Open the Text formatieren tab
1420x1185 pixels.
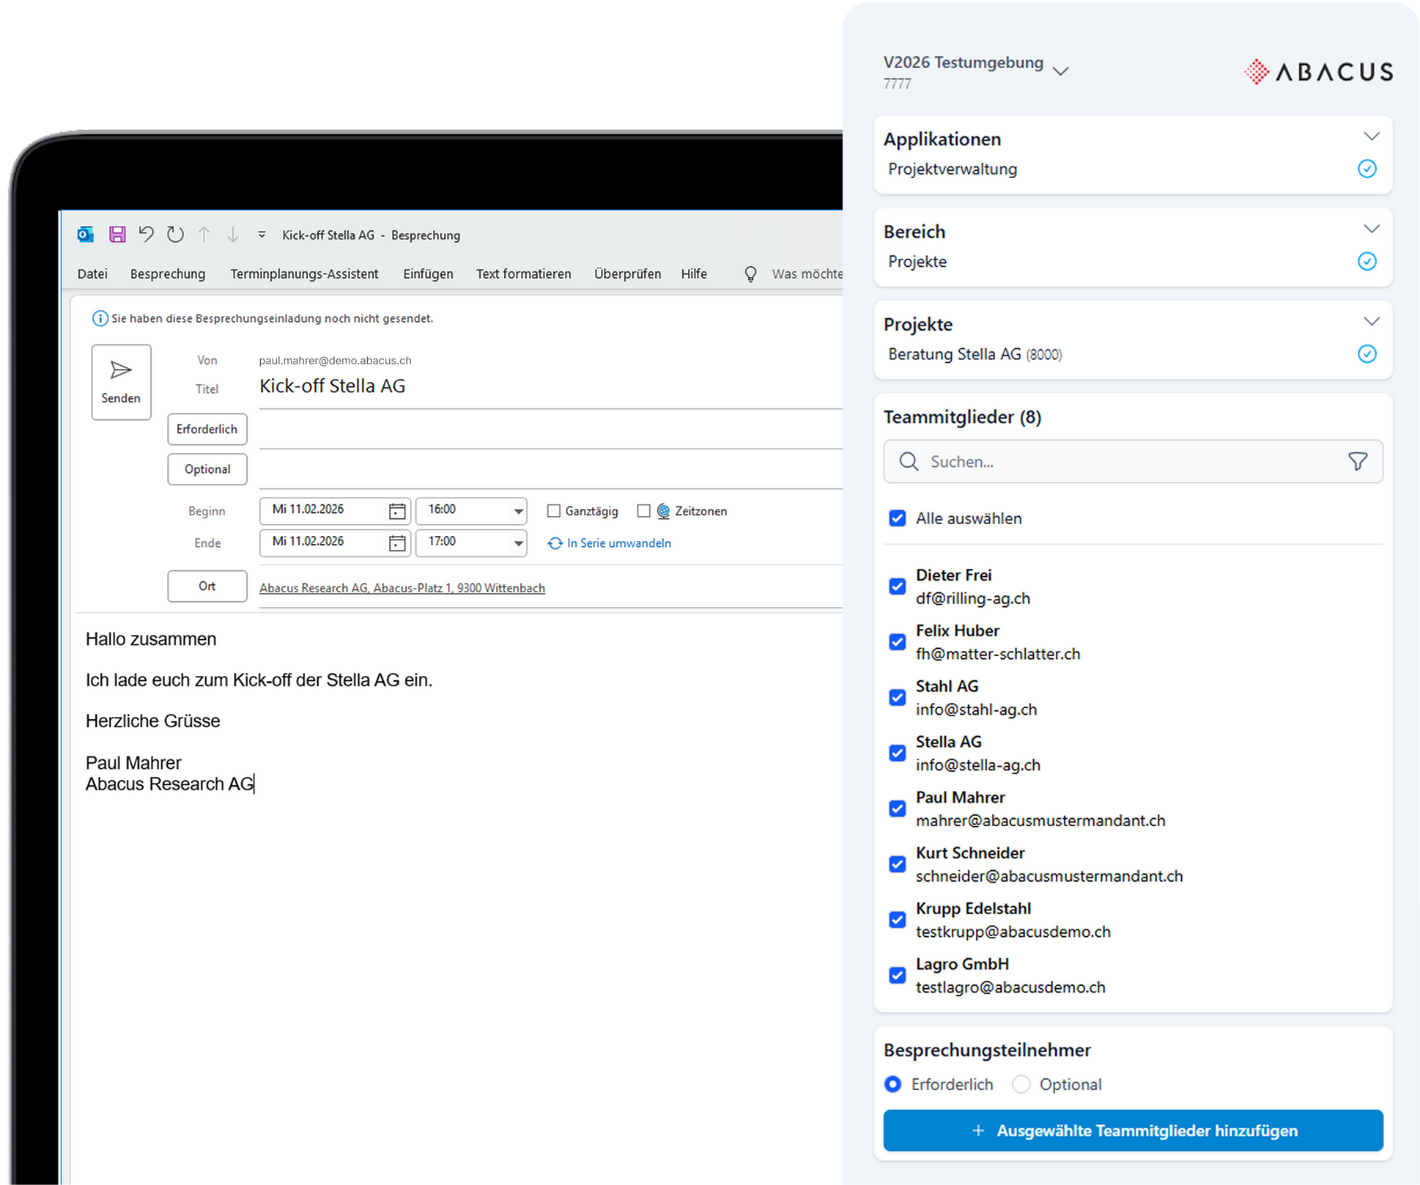pos(524,274)
